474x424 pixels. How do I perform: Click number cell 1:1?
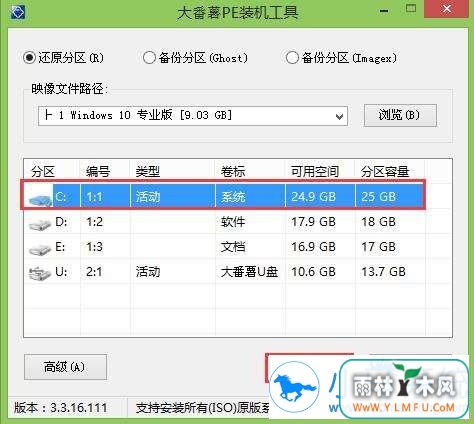click(x=94, y=197)
